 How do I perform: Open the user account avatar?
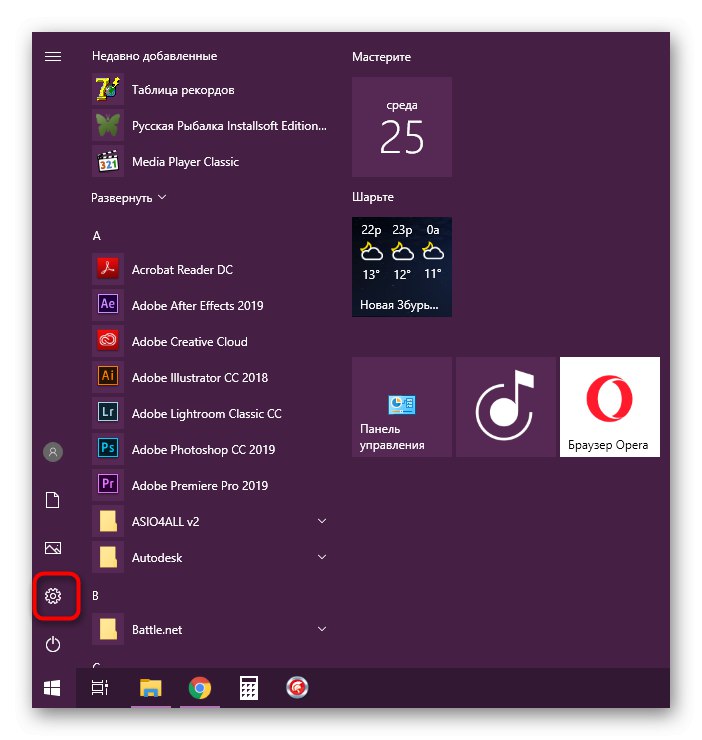pyautogui.click(x=53, y=452)
